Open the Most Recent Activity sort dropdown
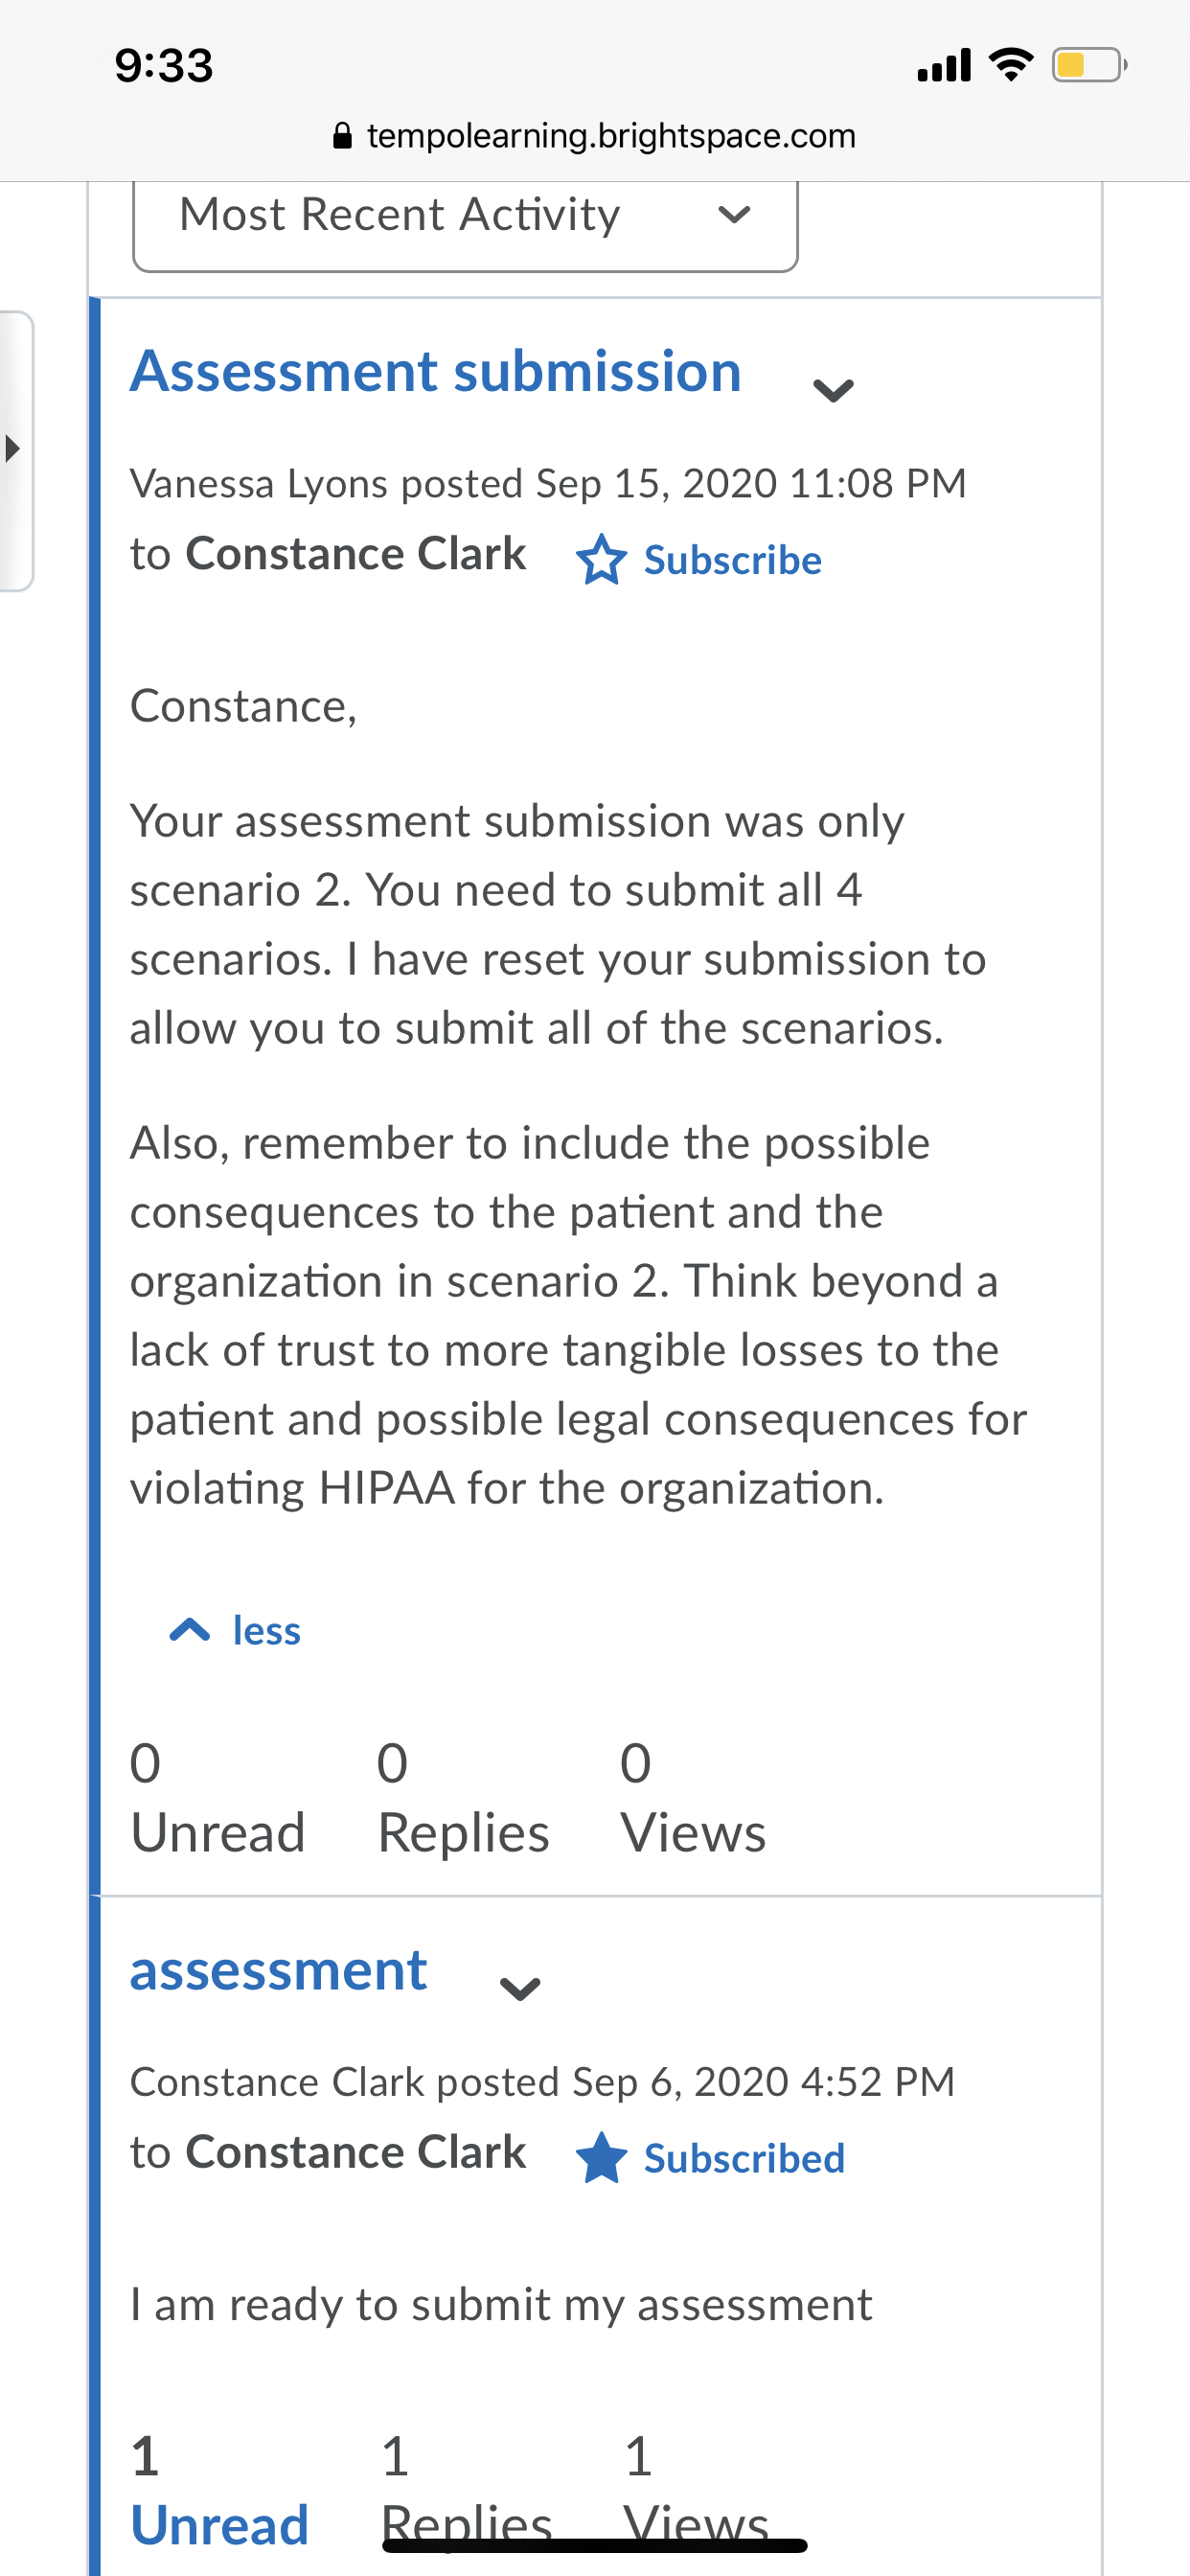The image size is (1190, 2576). click(x=465, y=217)
